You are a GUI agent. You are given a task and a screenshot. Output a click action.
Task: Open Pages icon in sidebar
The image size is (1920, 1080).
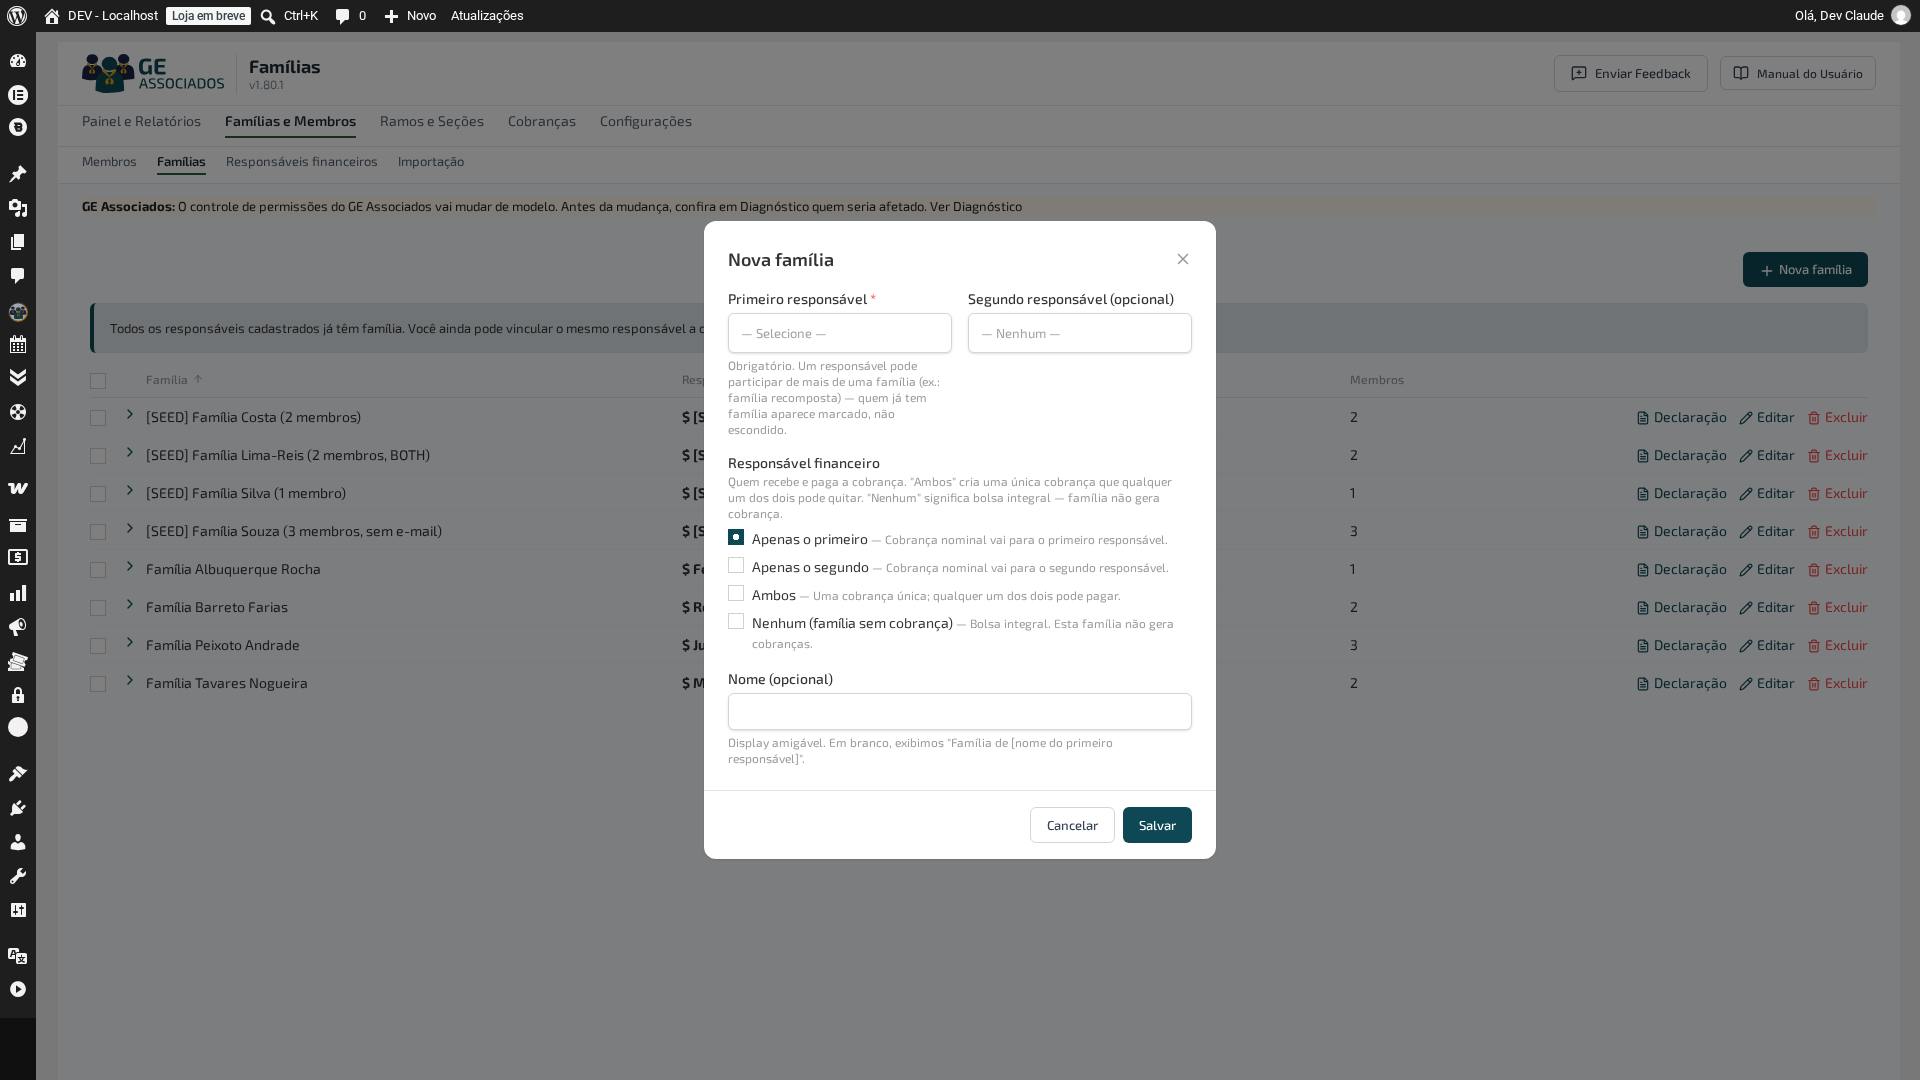point(18,242)
